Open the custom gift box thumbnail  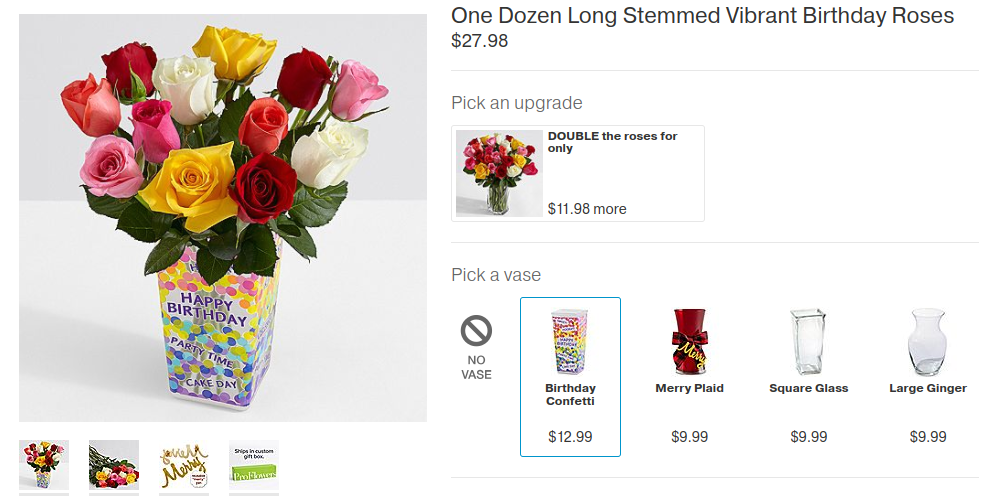coord(254,465)
